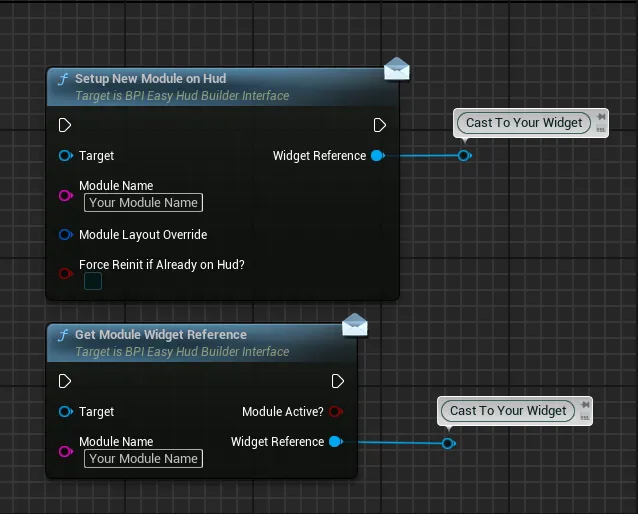Click the upper Cast To Your Widget comment bubble
638x514 pixels.
[x=524, y=123]
